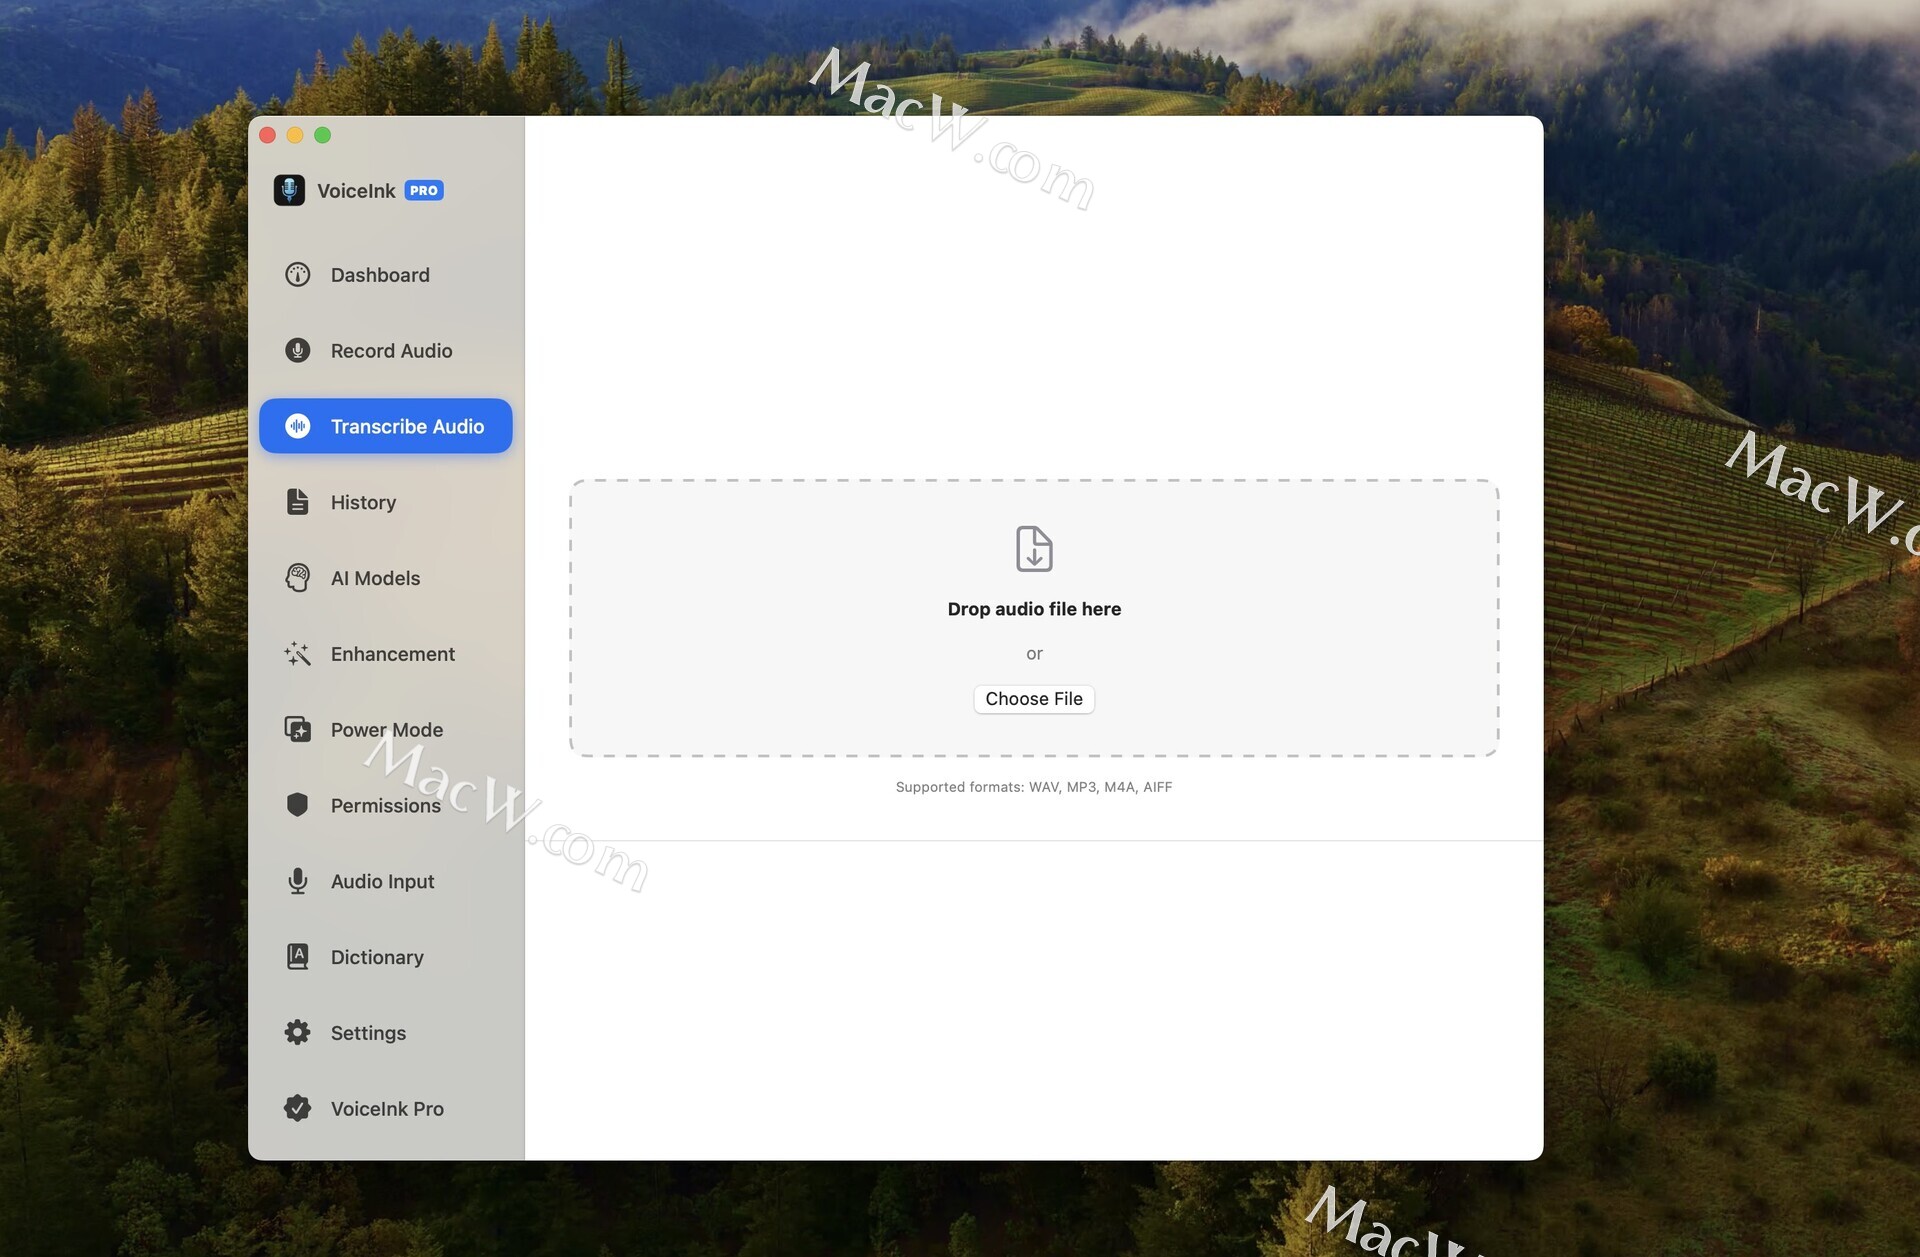Screen dimensions: 1920x1257
Task: Minimize the VoiceInk window
Action: click(x=295, y=135)
